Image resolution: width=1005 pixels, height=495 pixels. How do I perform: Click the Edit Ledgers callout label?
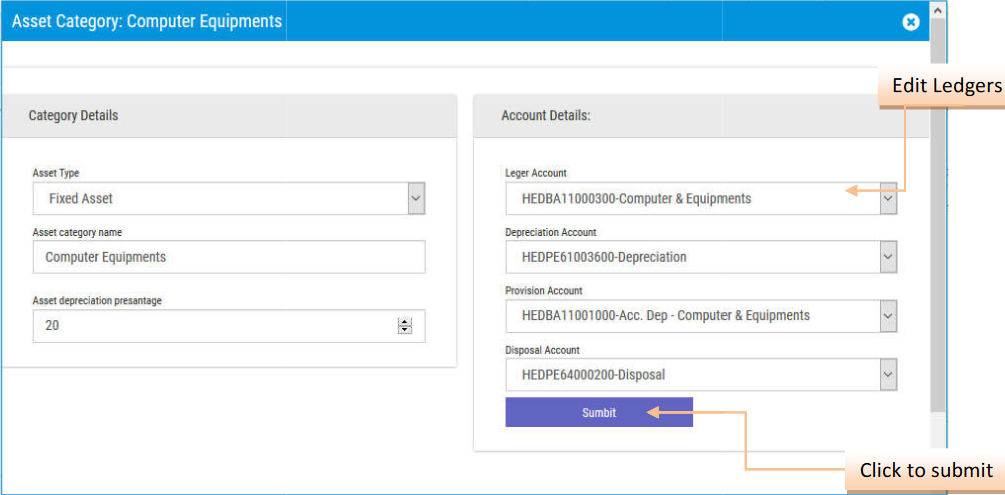point(945,87)
